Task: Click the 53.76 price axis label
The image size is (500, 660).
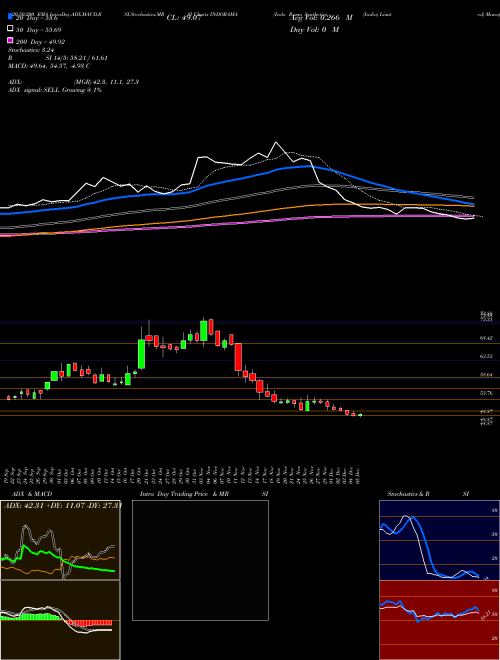Action: [487, 393]
